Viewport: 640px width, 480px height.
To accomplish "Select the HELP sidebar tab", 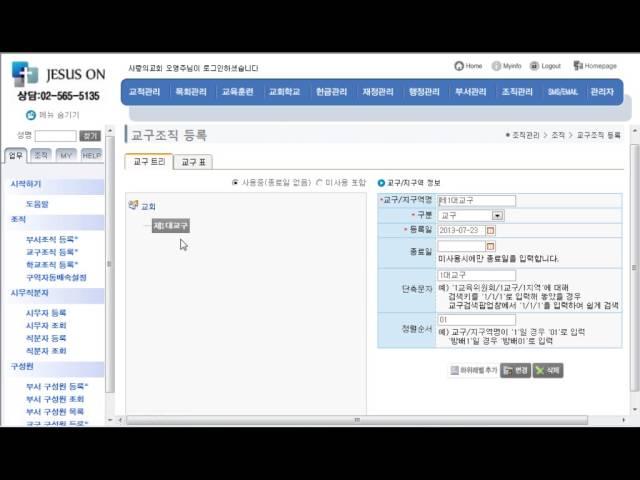I will coord(91,155).
